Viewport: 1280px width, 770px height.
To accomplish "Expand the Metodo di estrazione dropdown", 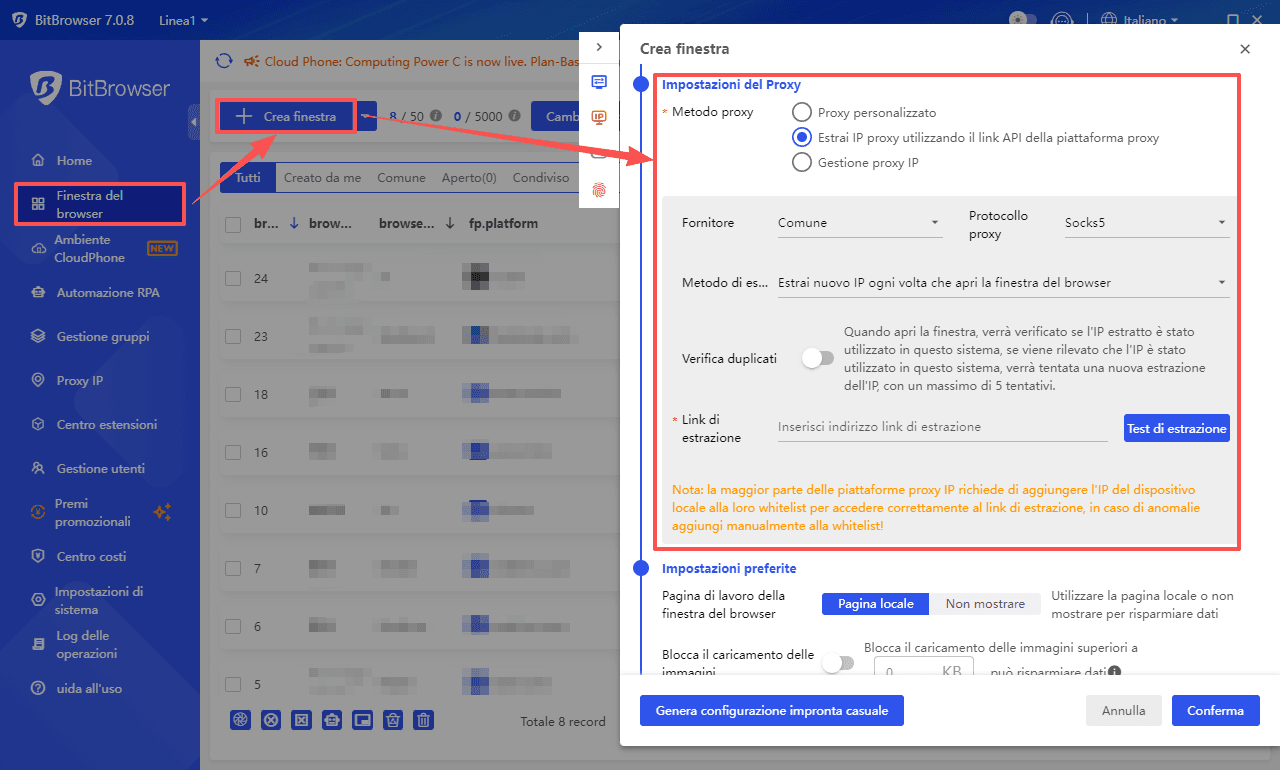I will point(1000,282).
